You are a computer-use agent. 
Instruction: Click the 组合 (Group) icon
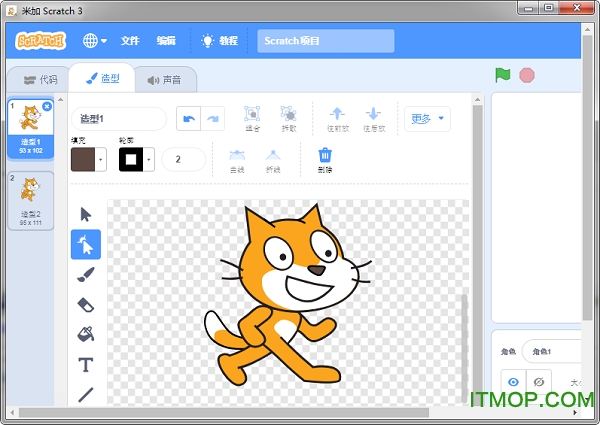(x=252, y=119)
